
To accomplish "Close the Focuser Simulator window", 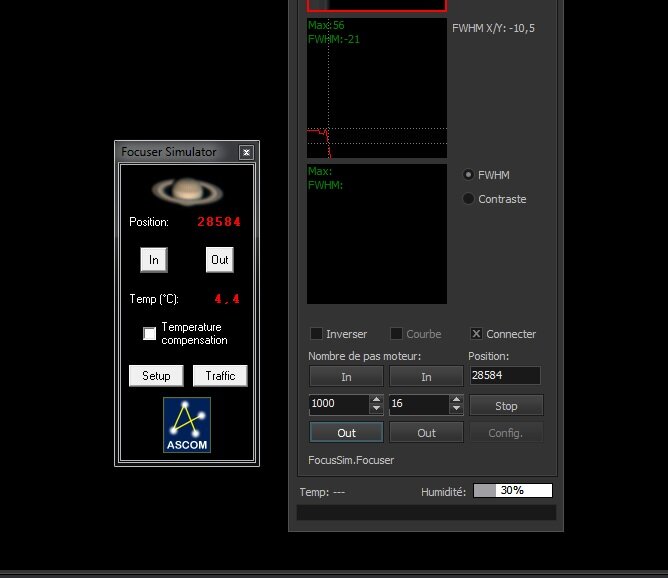I will click(x=246, y=152).
